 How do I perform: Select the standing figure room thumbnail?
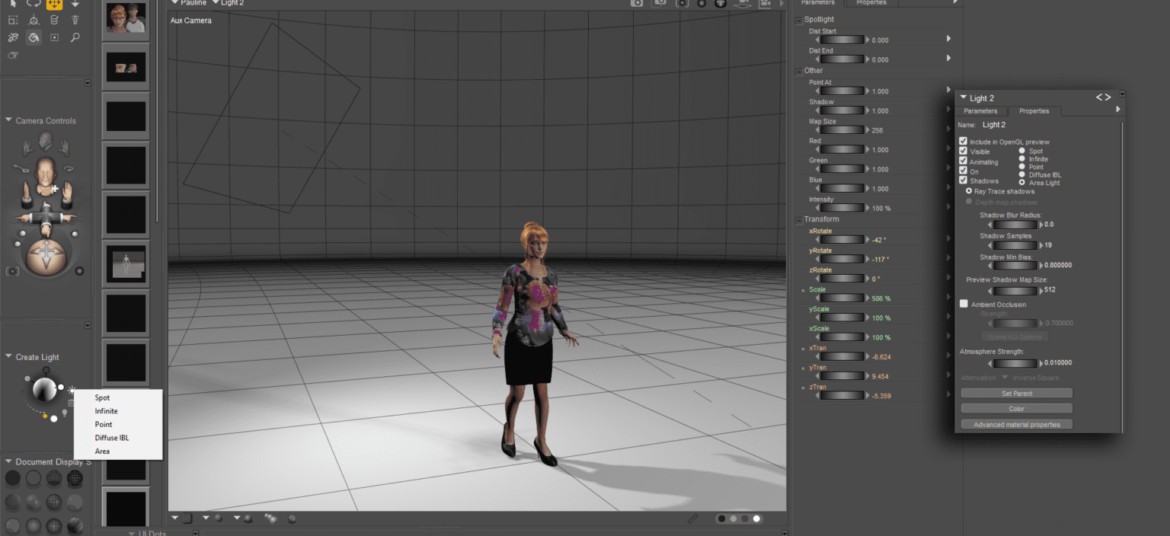pos(125,264)
